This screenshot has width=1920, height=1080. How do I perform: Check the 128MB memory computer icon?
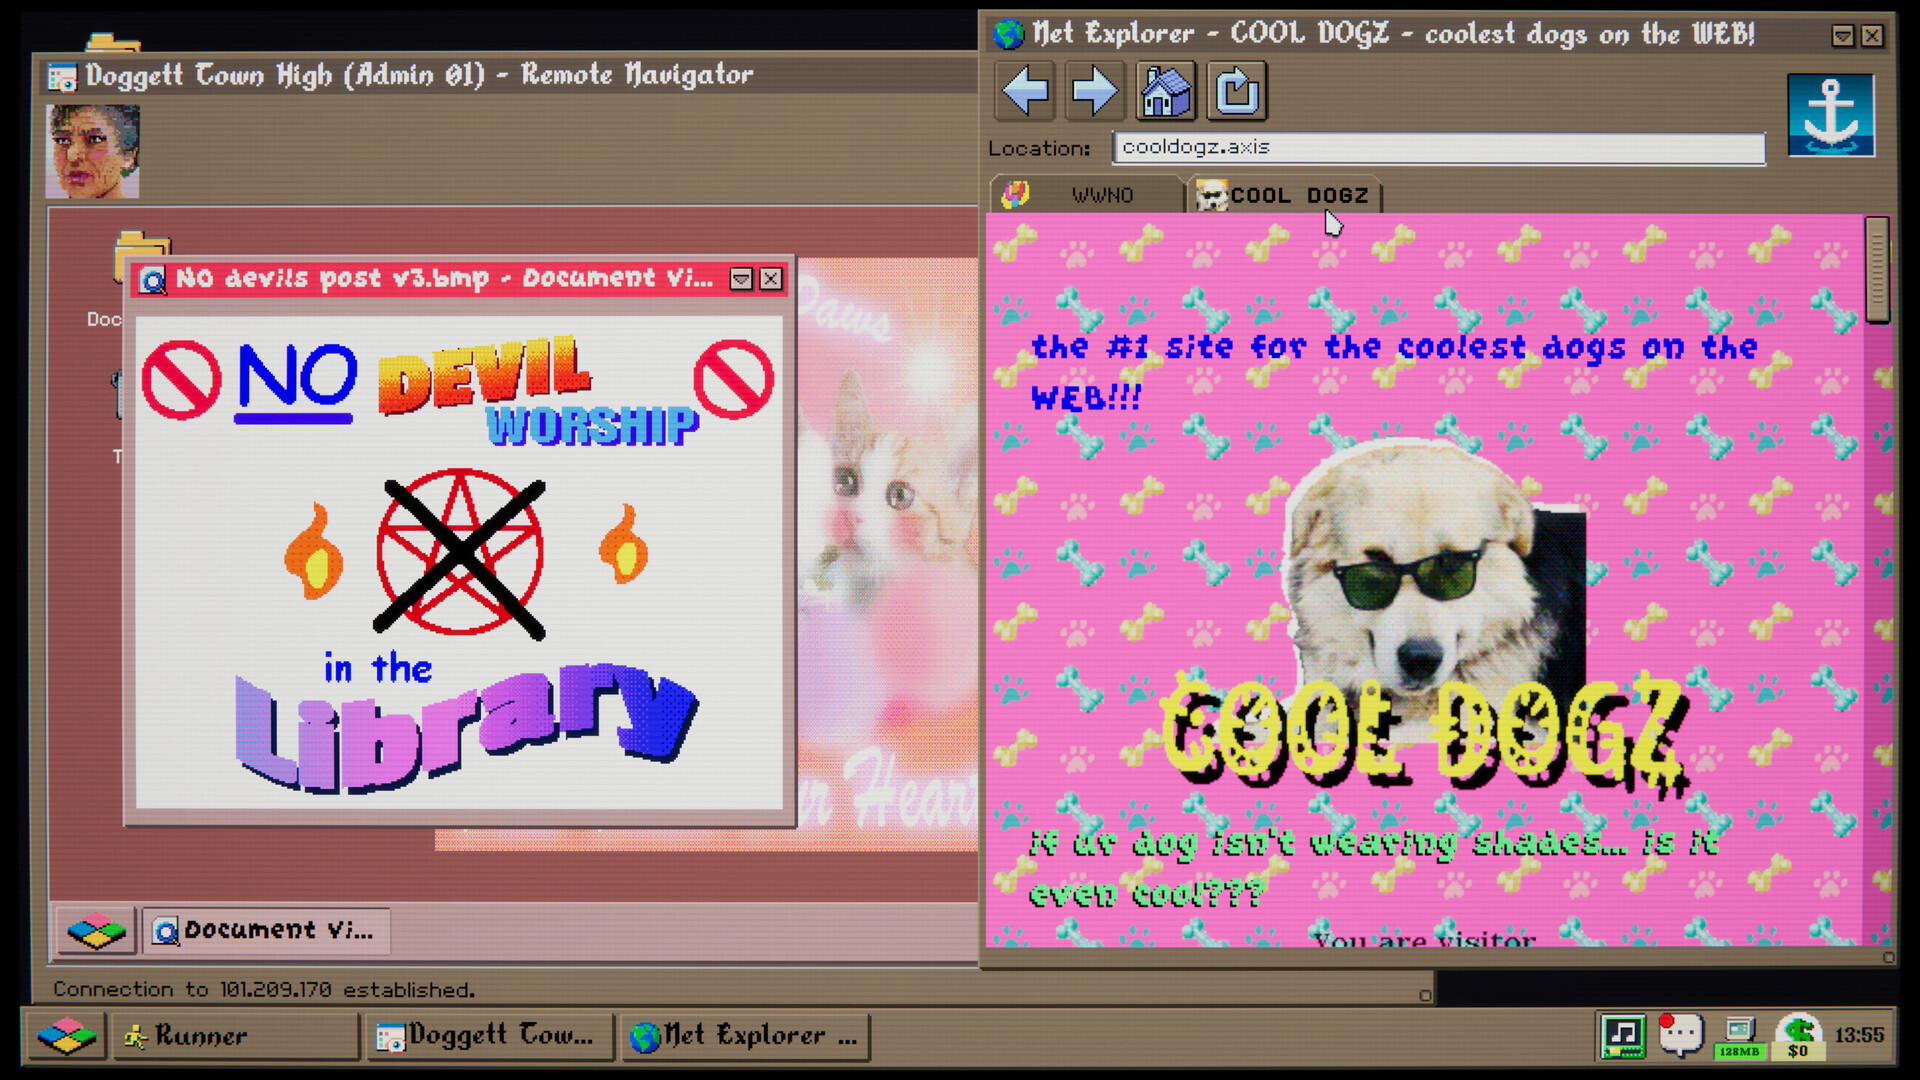click(1739, 1036)
